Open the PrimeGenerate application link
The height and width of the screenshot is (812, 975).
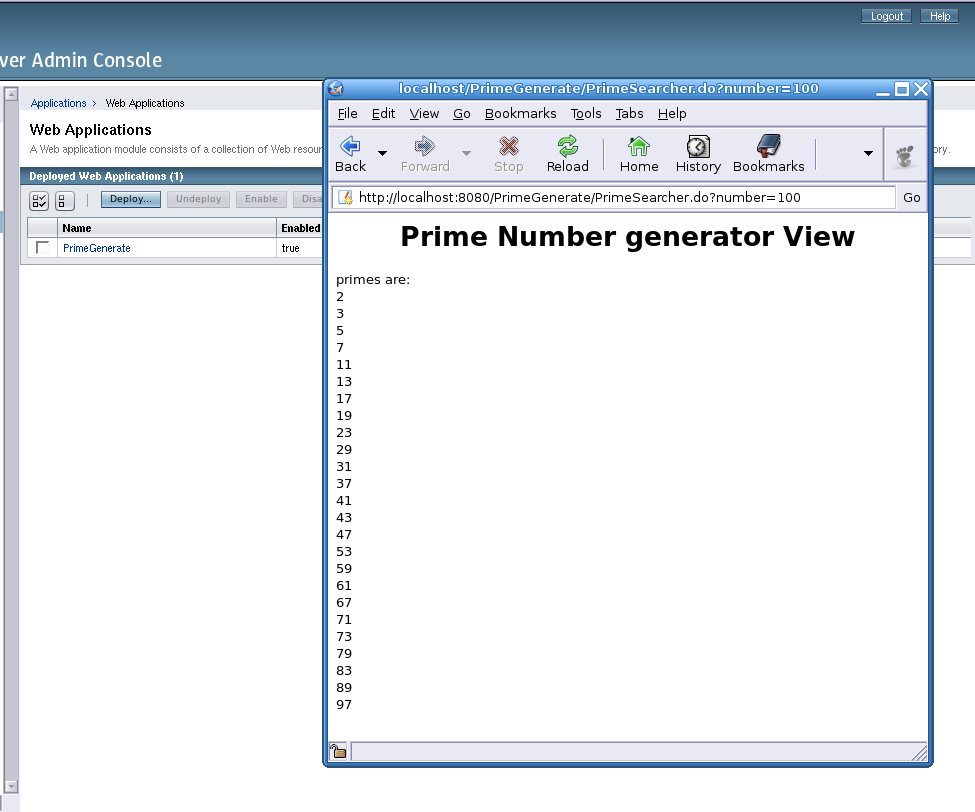coord(96,248)
